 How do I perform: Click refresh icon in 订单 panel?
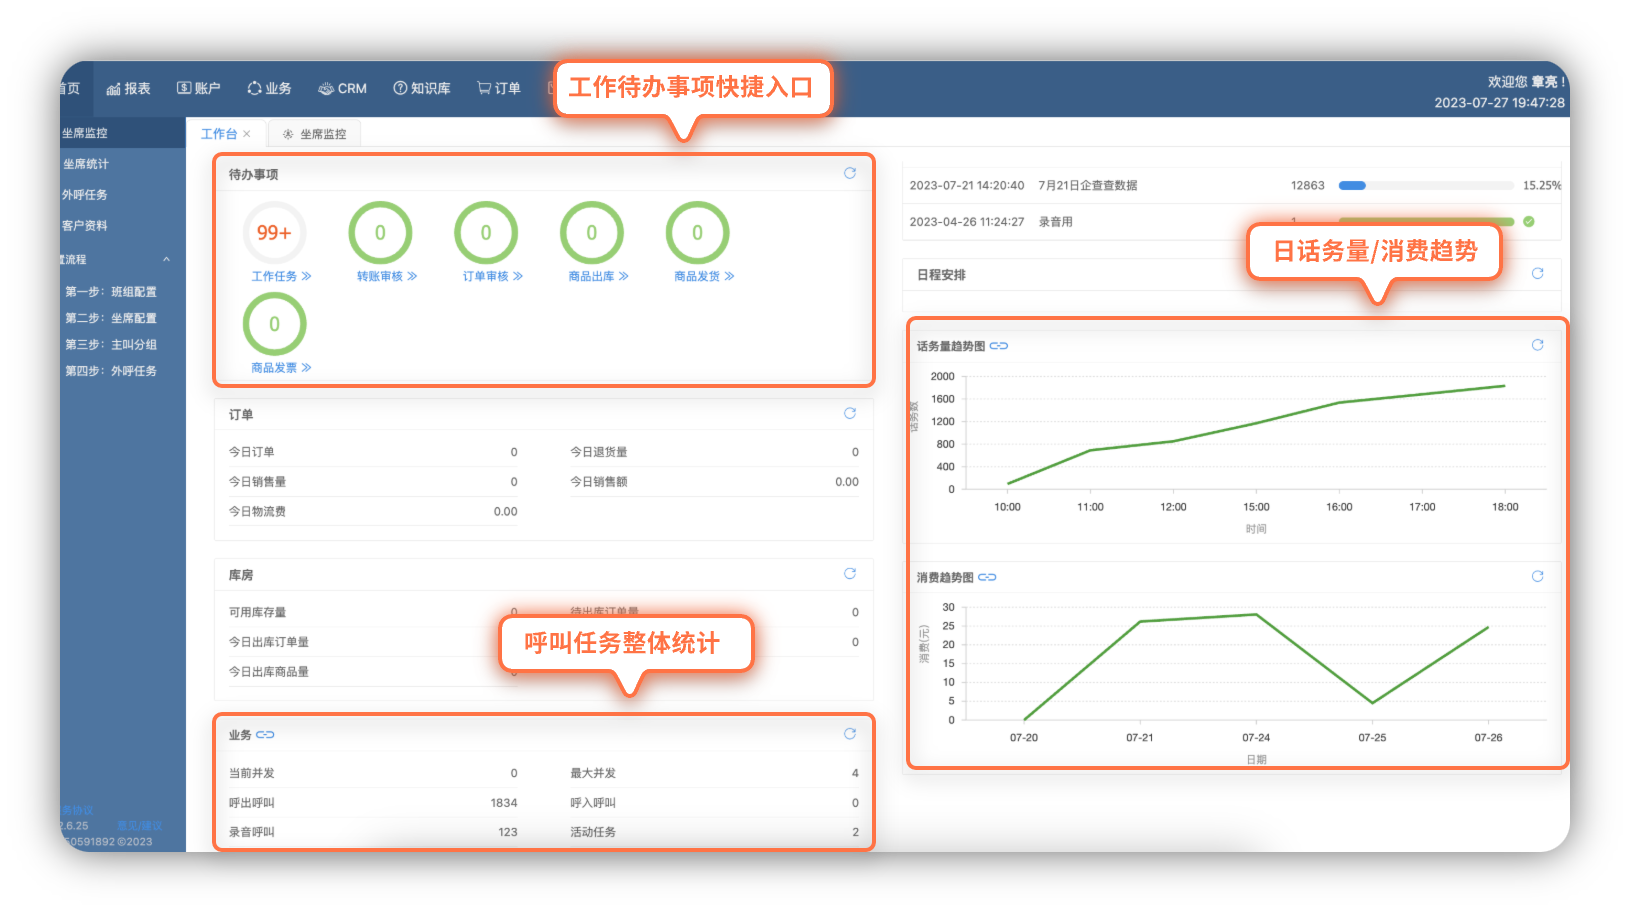pyautogui.click(x=849, y=413)
